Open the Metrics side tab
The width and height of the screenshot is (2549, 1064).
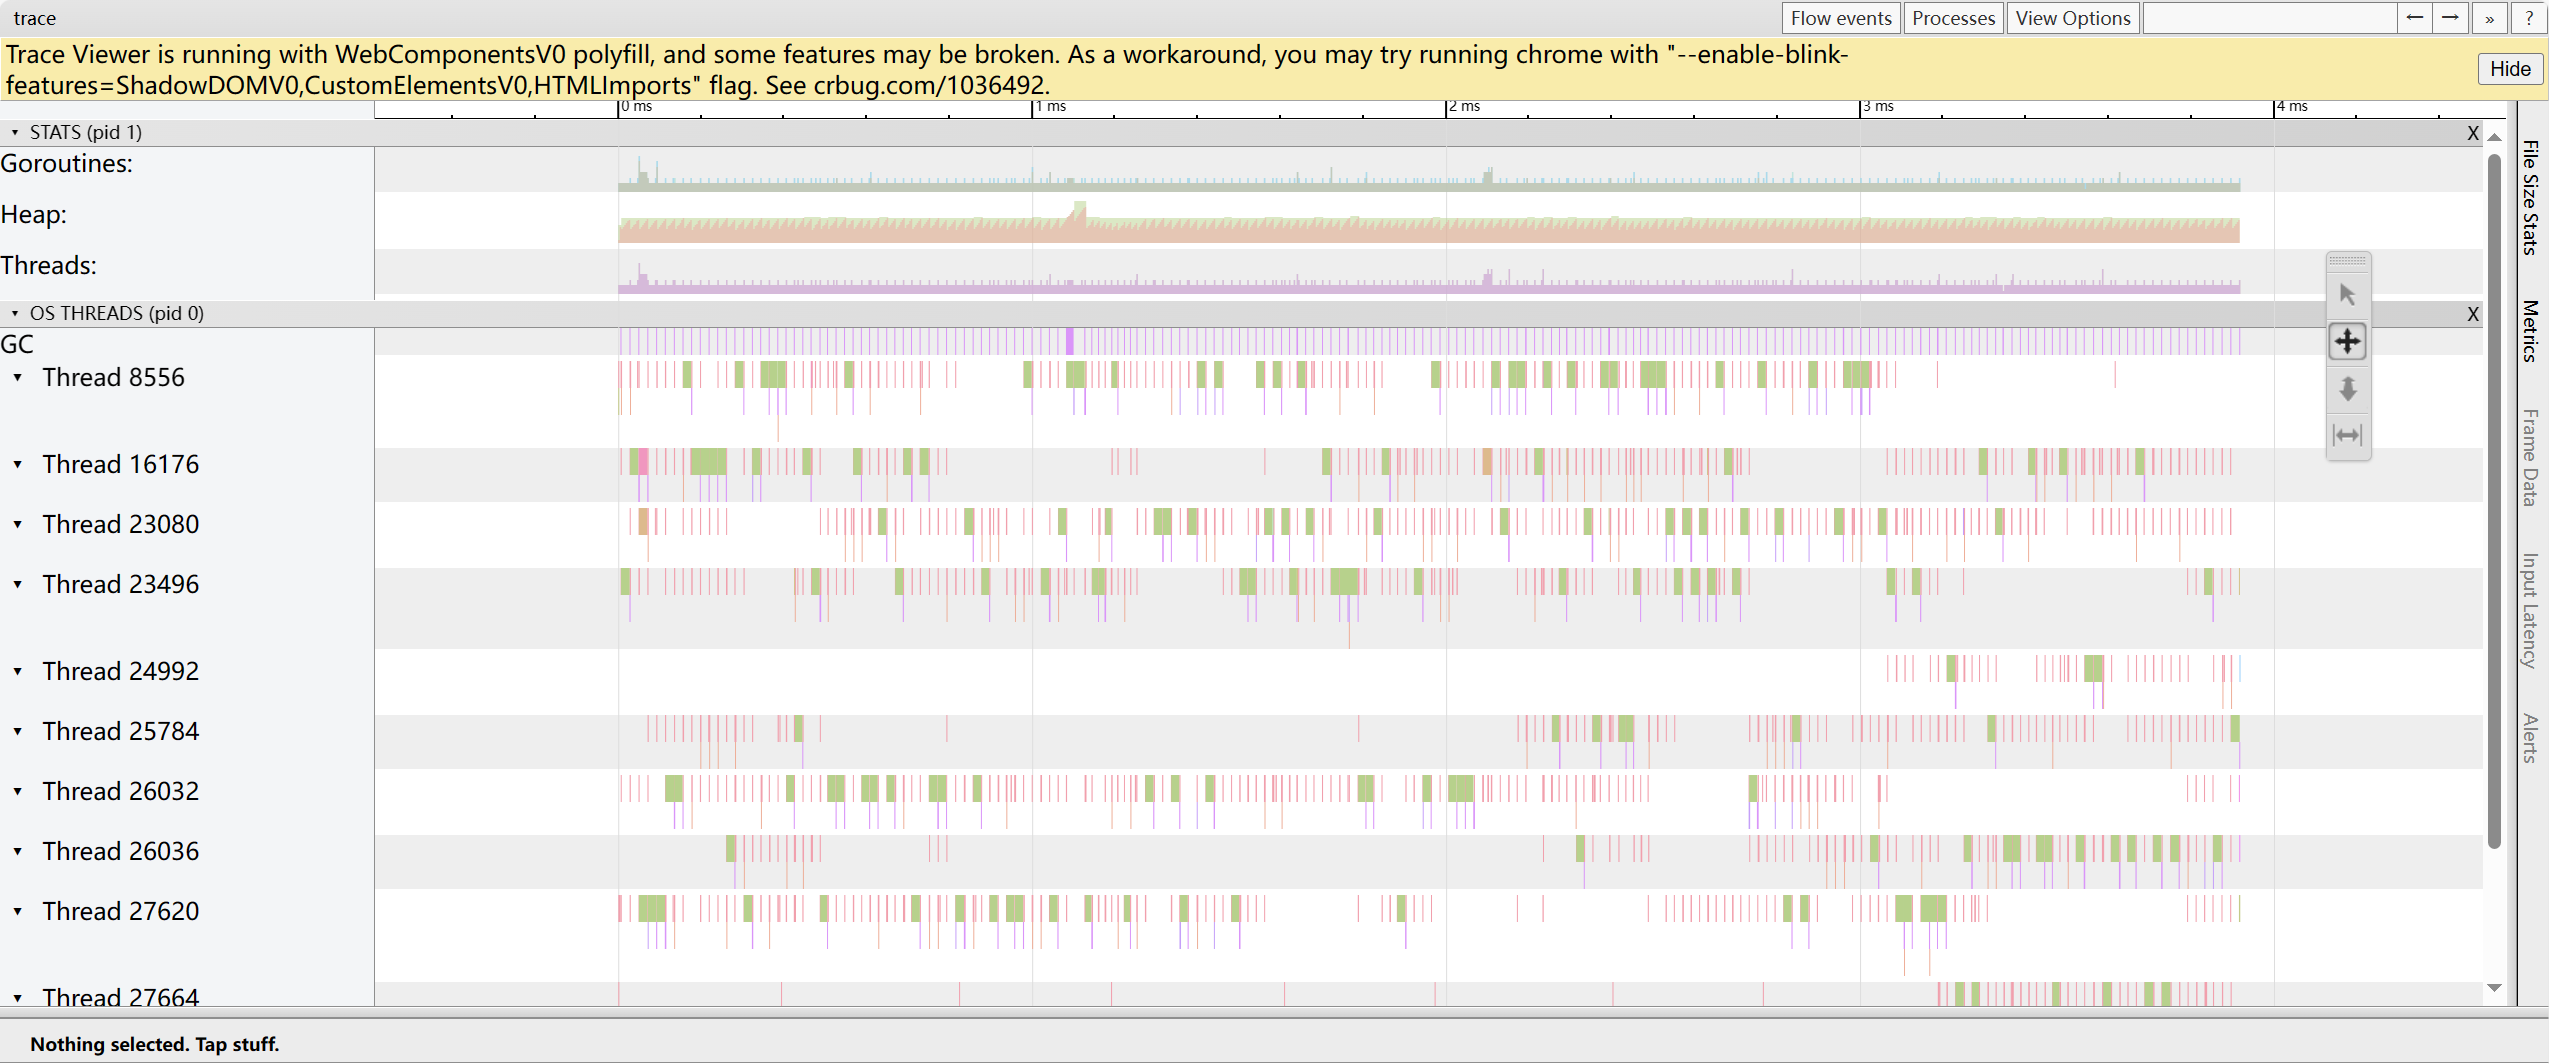(x=2530, y=331)
